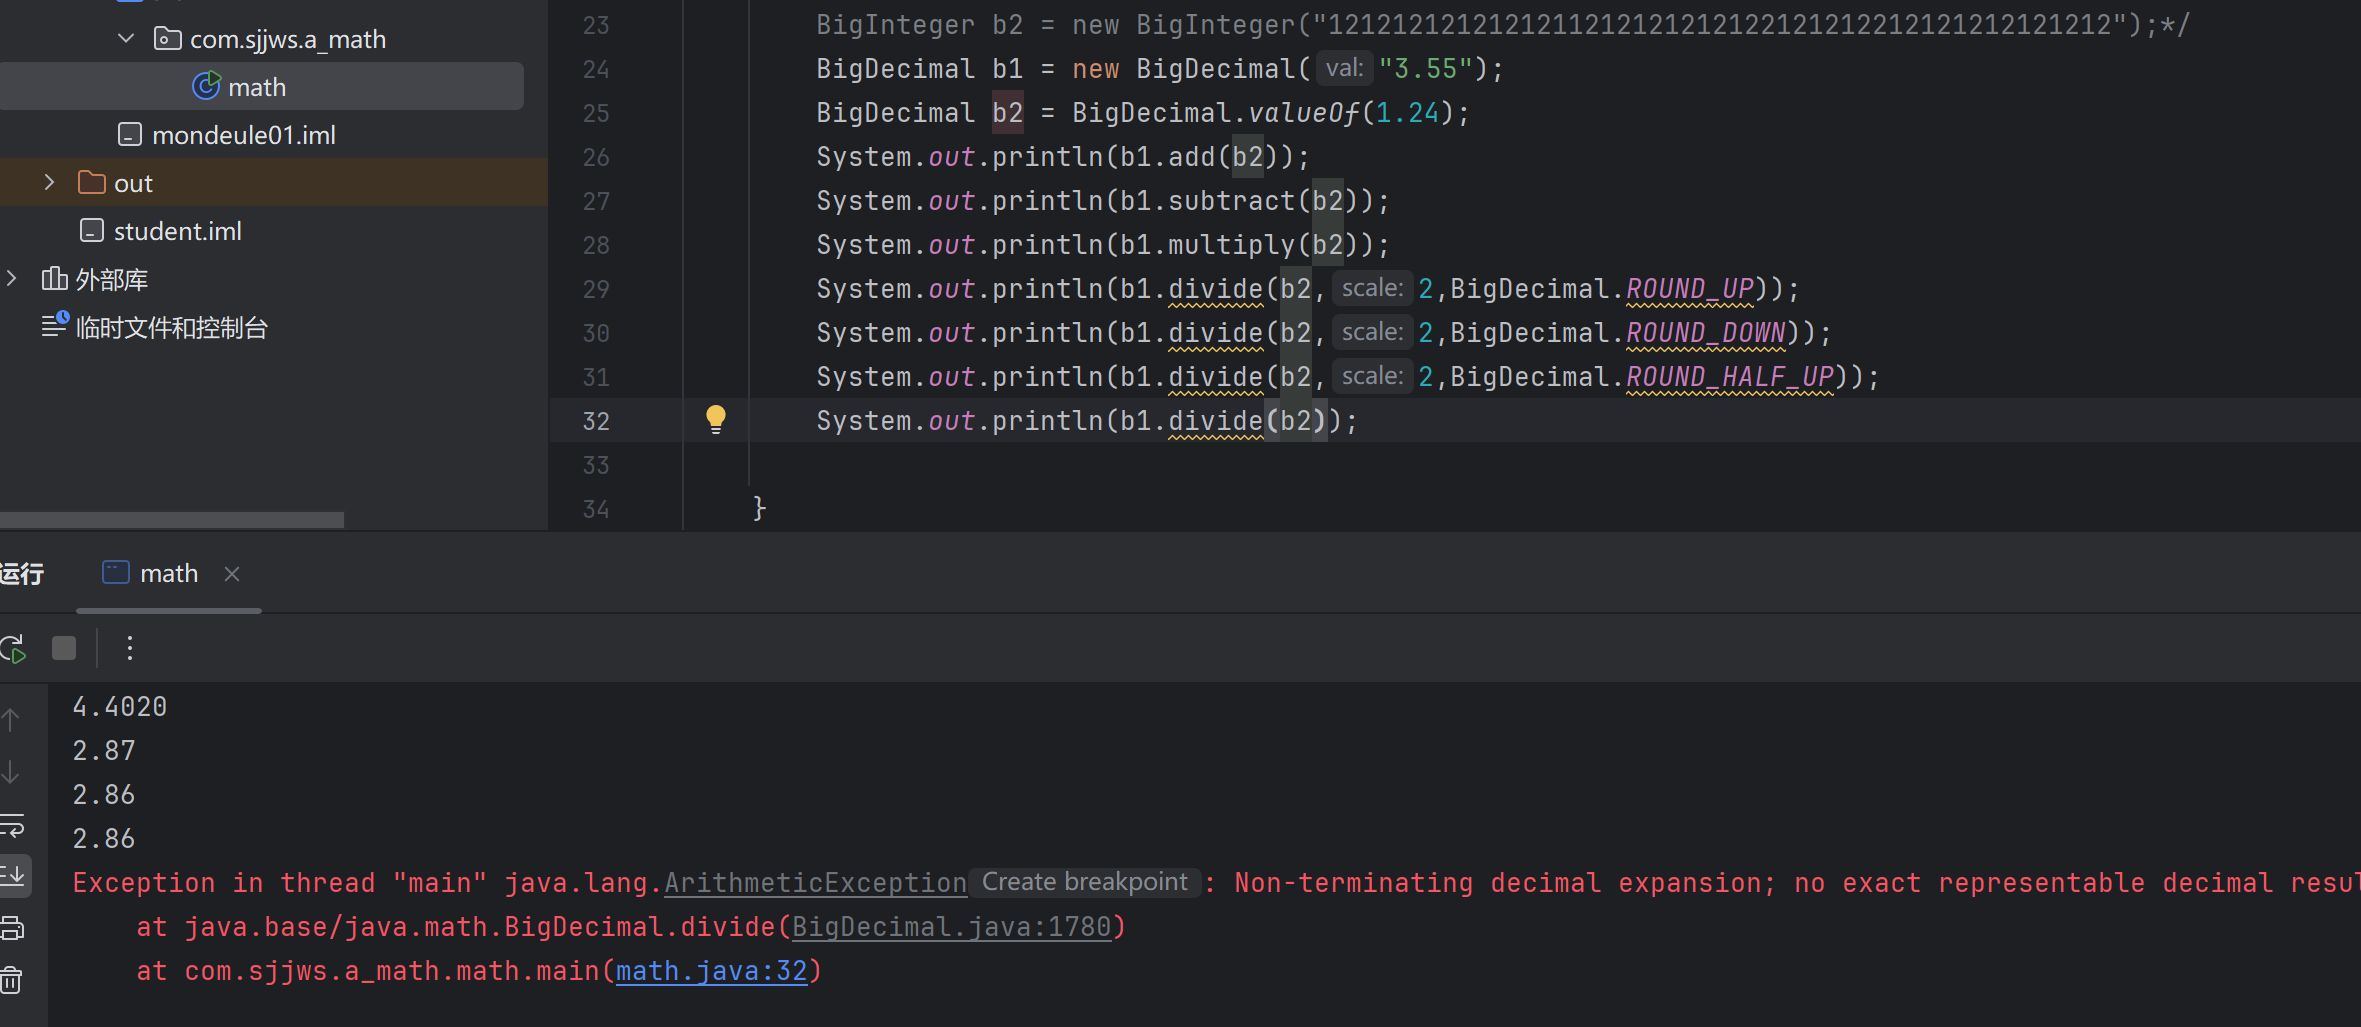Stop the running process
The width and height of the screenshot is (2361, 1027).
click(64, 649)
